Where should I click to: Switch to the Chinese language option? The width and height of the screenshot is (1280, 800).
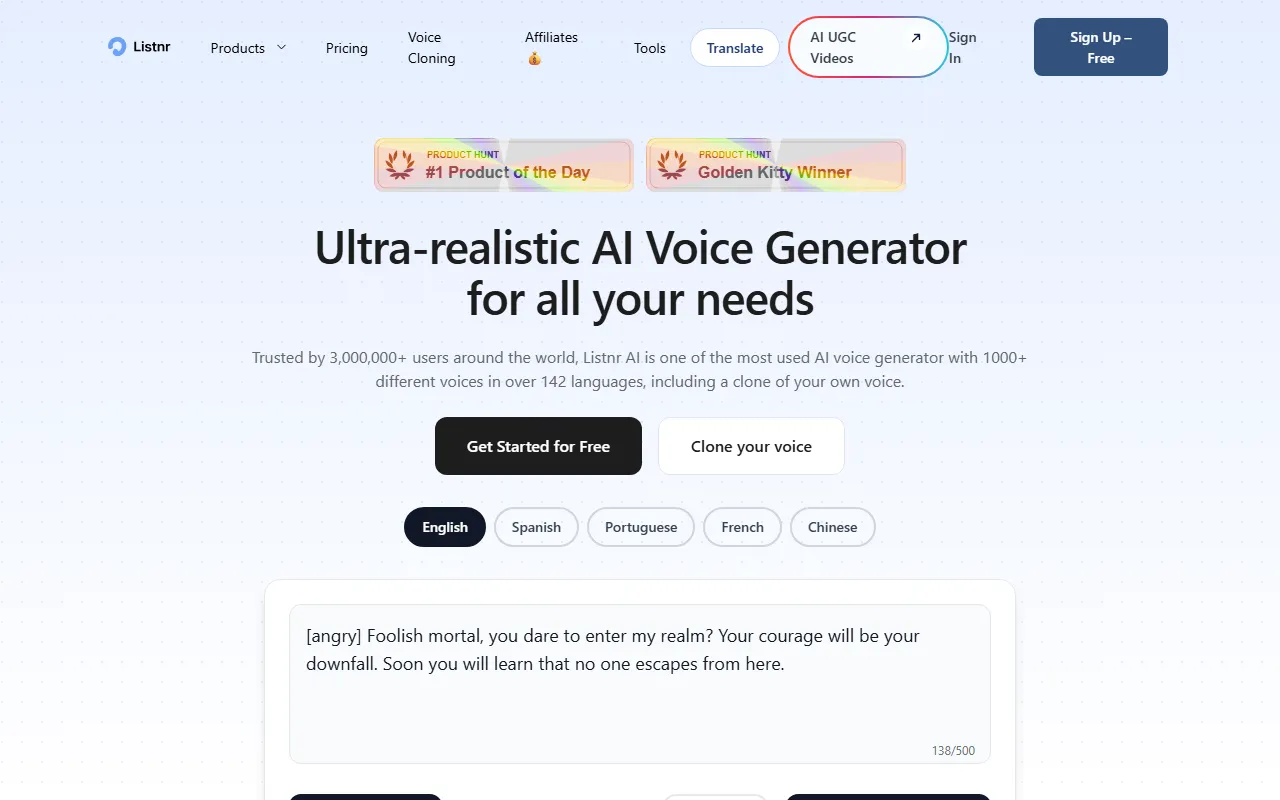833,527
